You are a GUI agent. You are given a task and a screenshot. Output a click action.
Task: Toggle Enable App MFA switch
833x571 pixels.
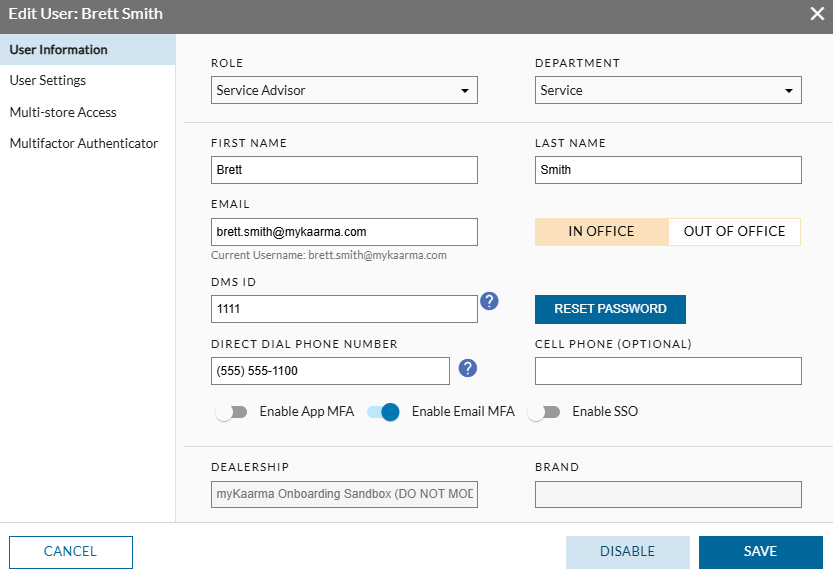pyautogui.click(x=232, y=412)
